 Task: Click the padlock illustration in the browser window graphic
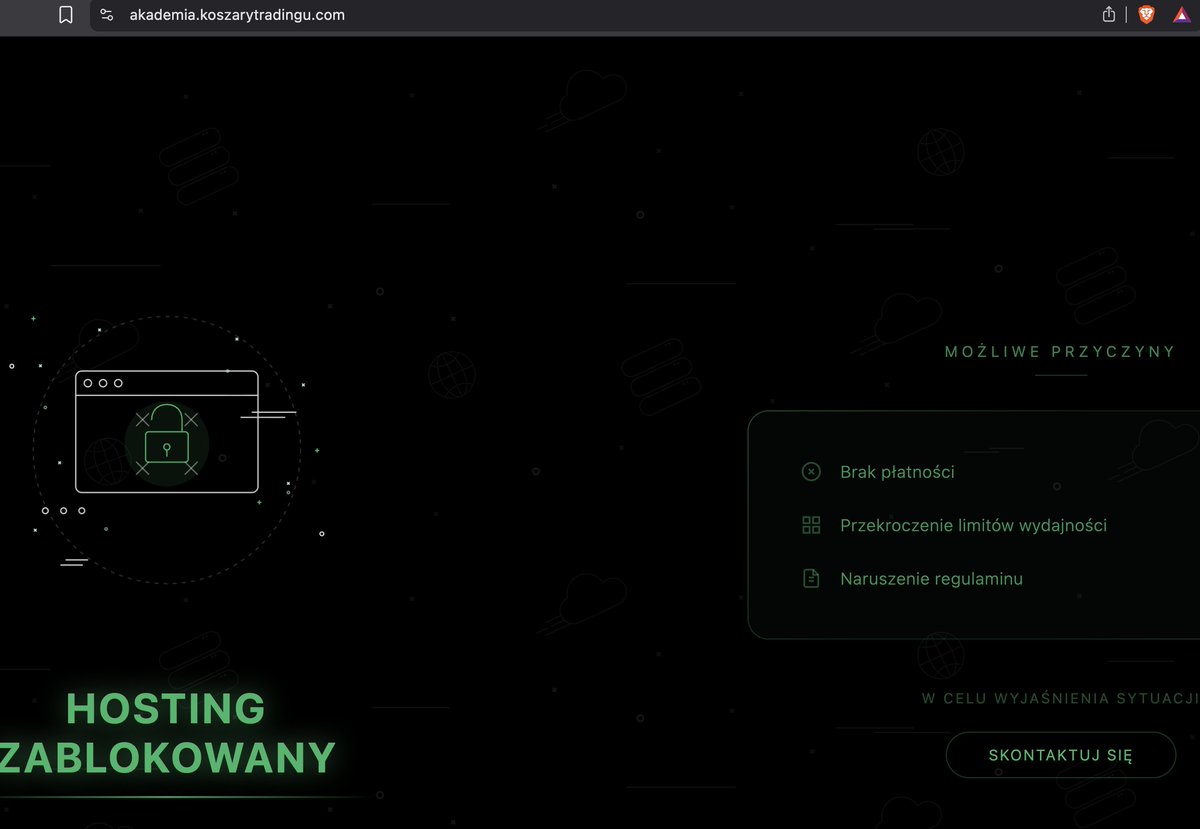point(167,434)
